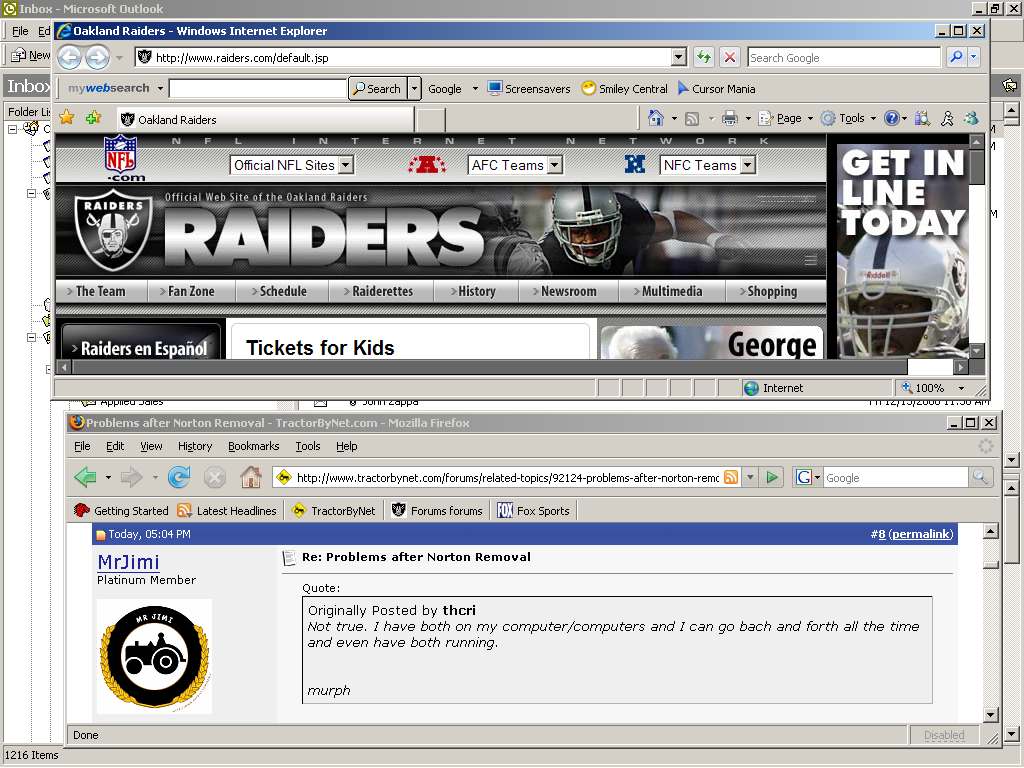Click the IE RSS feeds icon
This screenshot has height=768, width=1024.
(692, 118)
